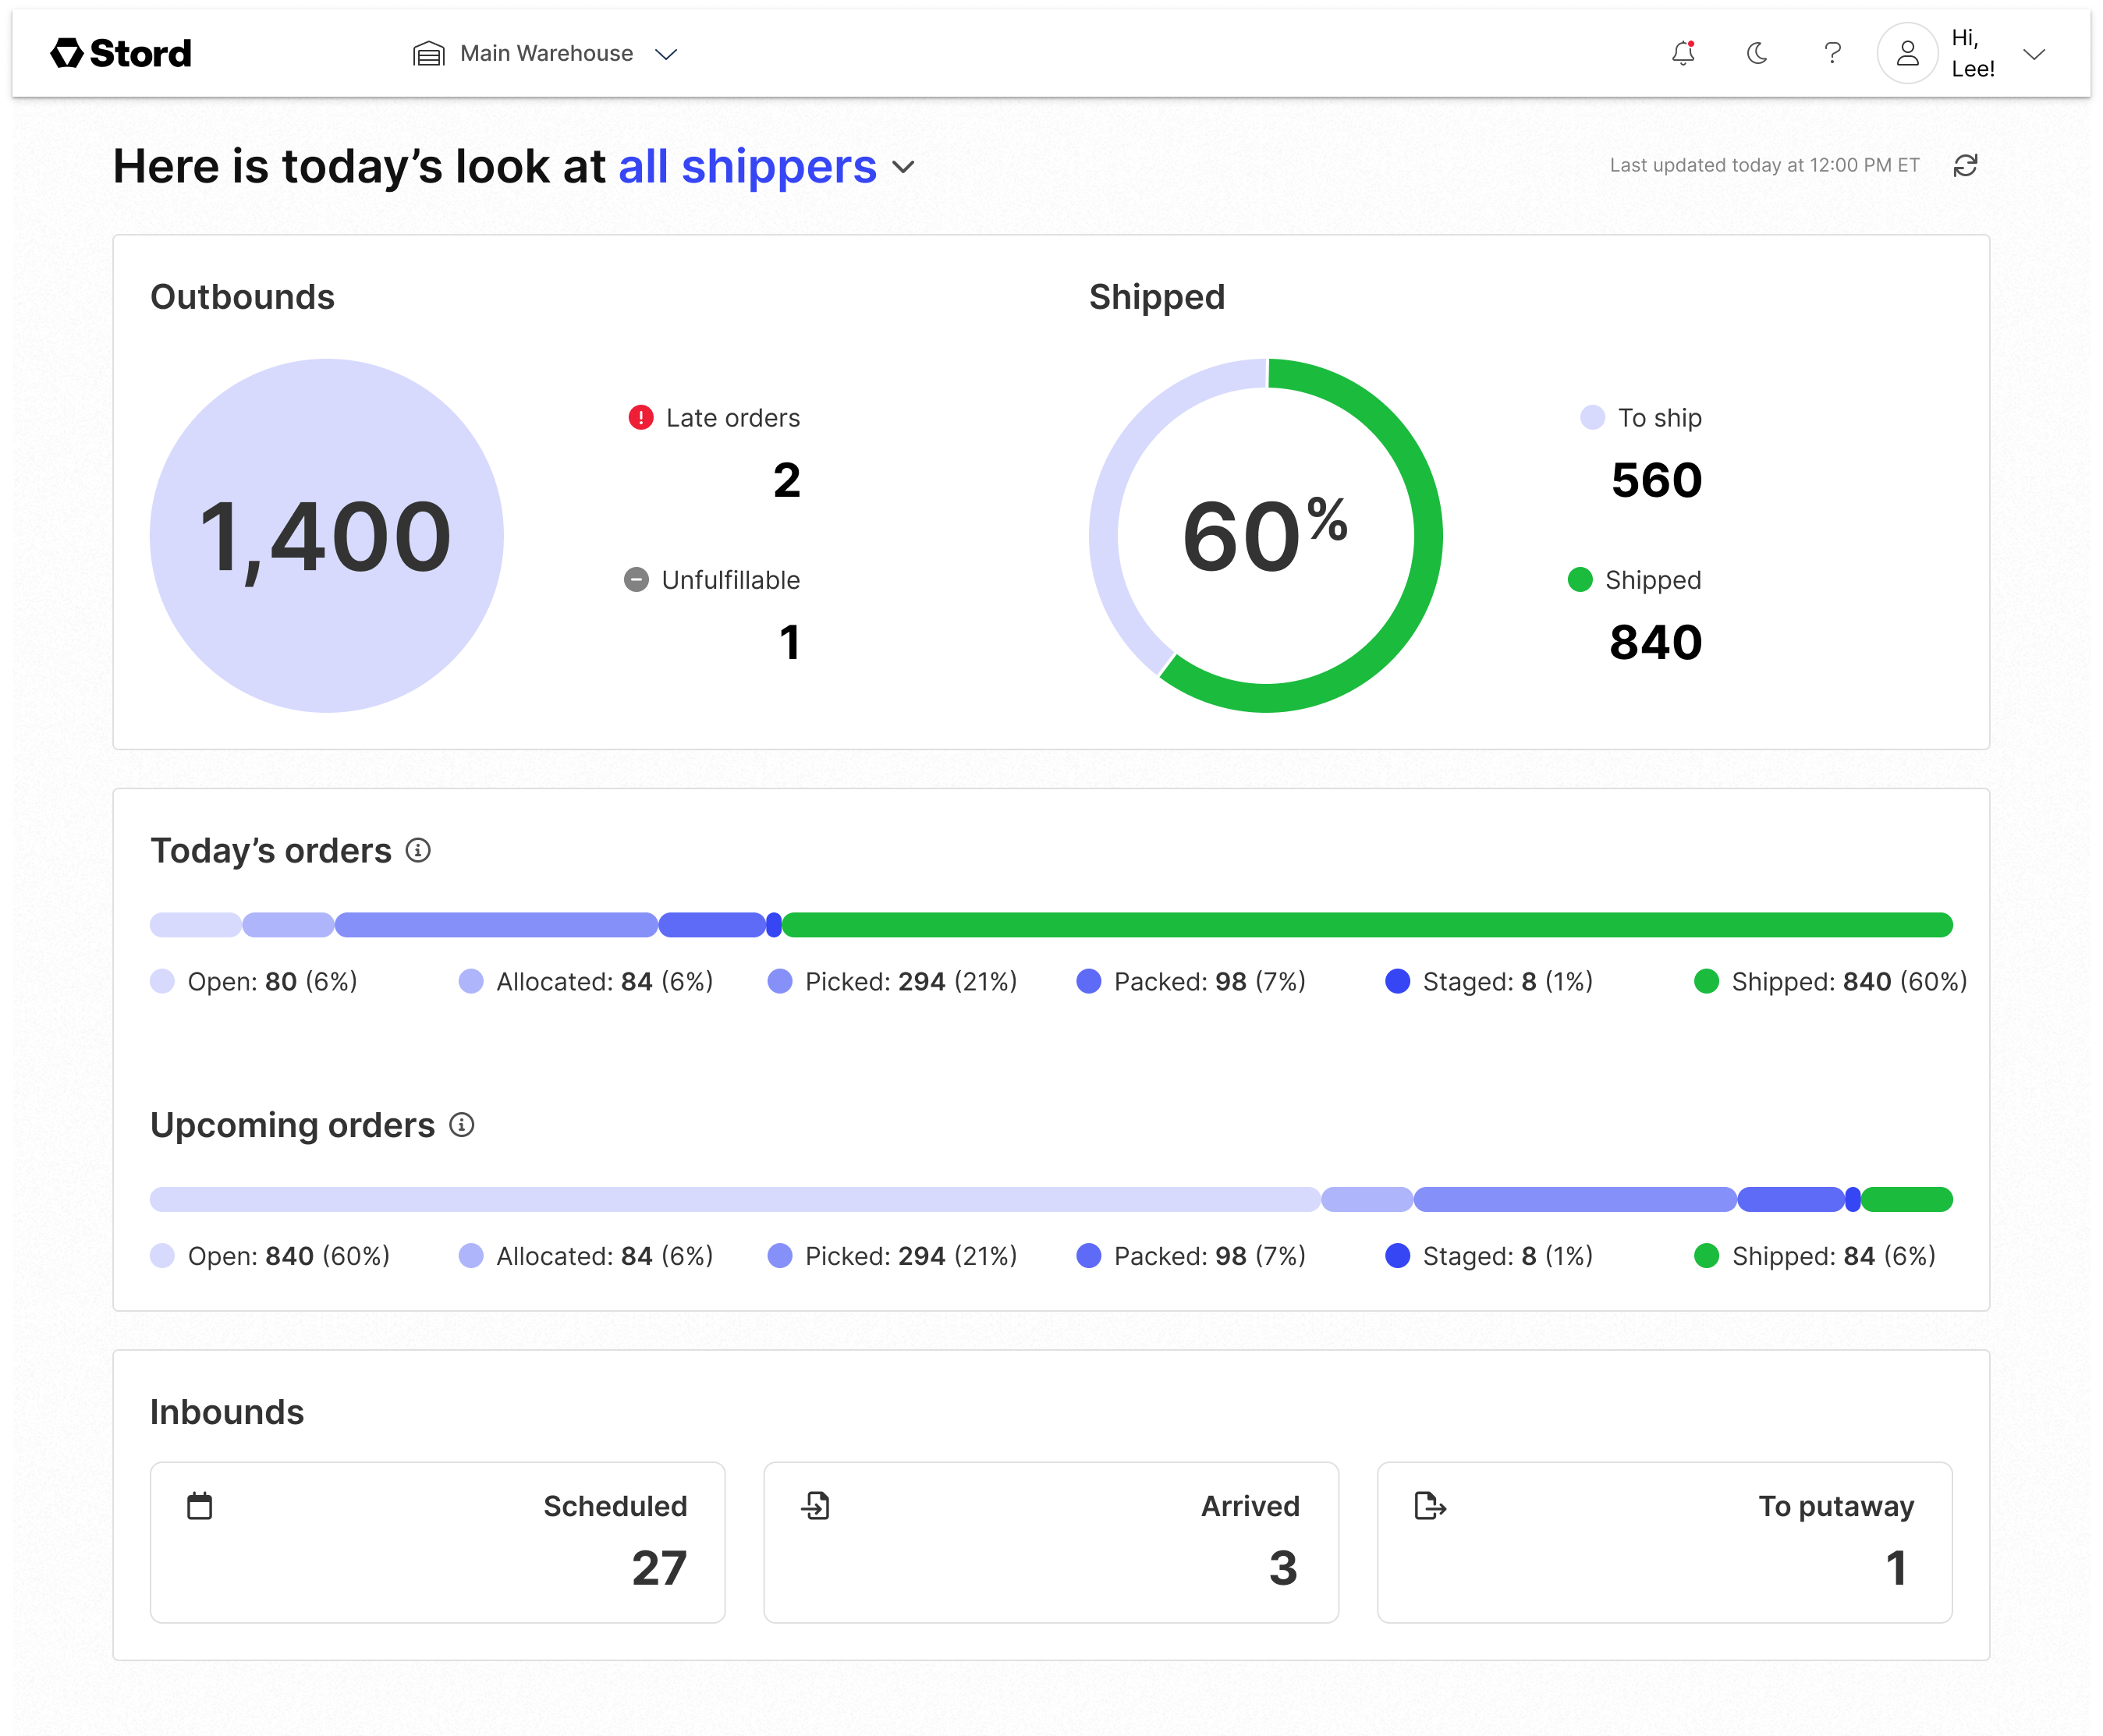Click the 1,400 outbounds circle
Viewport: 2103px width, 1736px height.
pos(326,536)
